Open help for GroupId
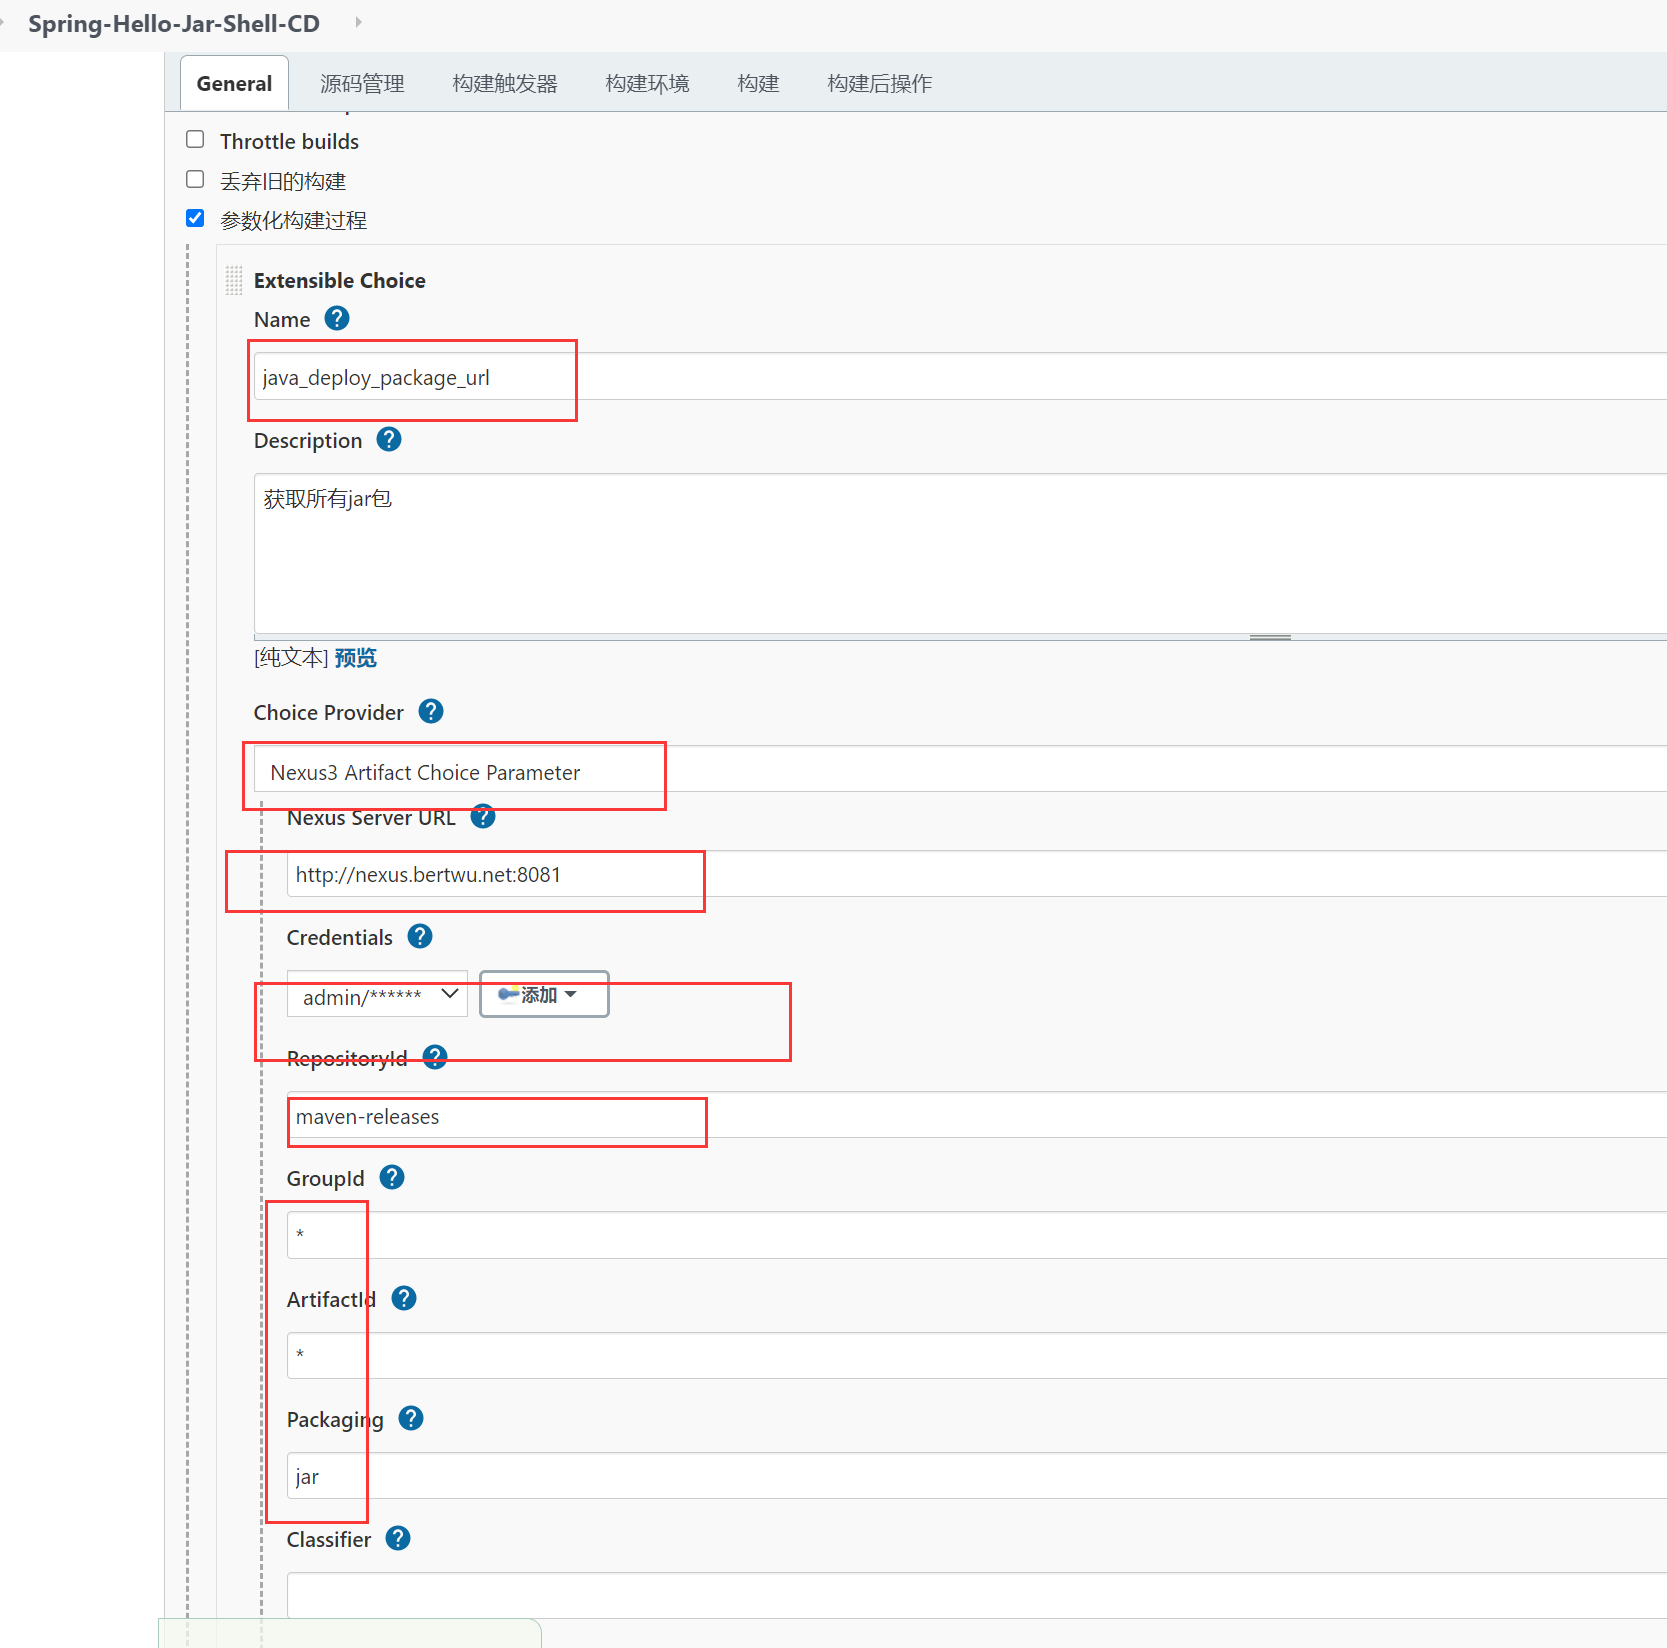The image size is (1667, 1648). [391, 1177]
